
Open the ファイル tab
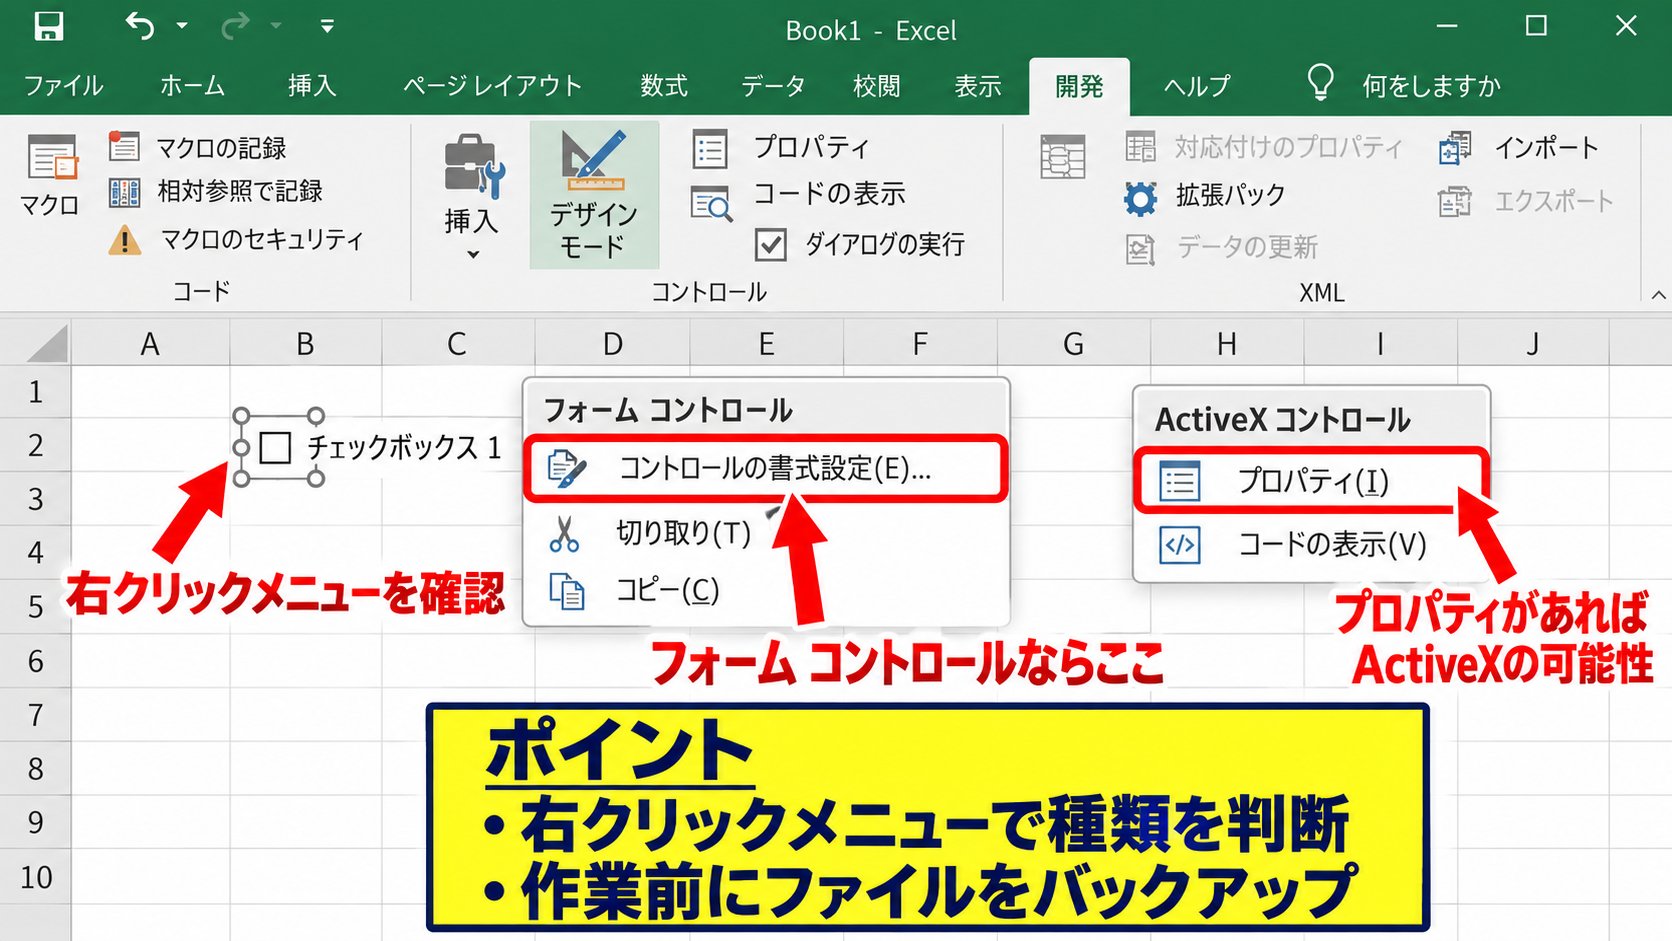pos(64,86)
